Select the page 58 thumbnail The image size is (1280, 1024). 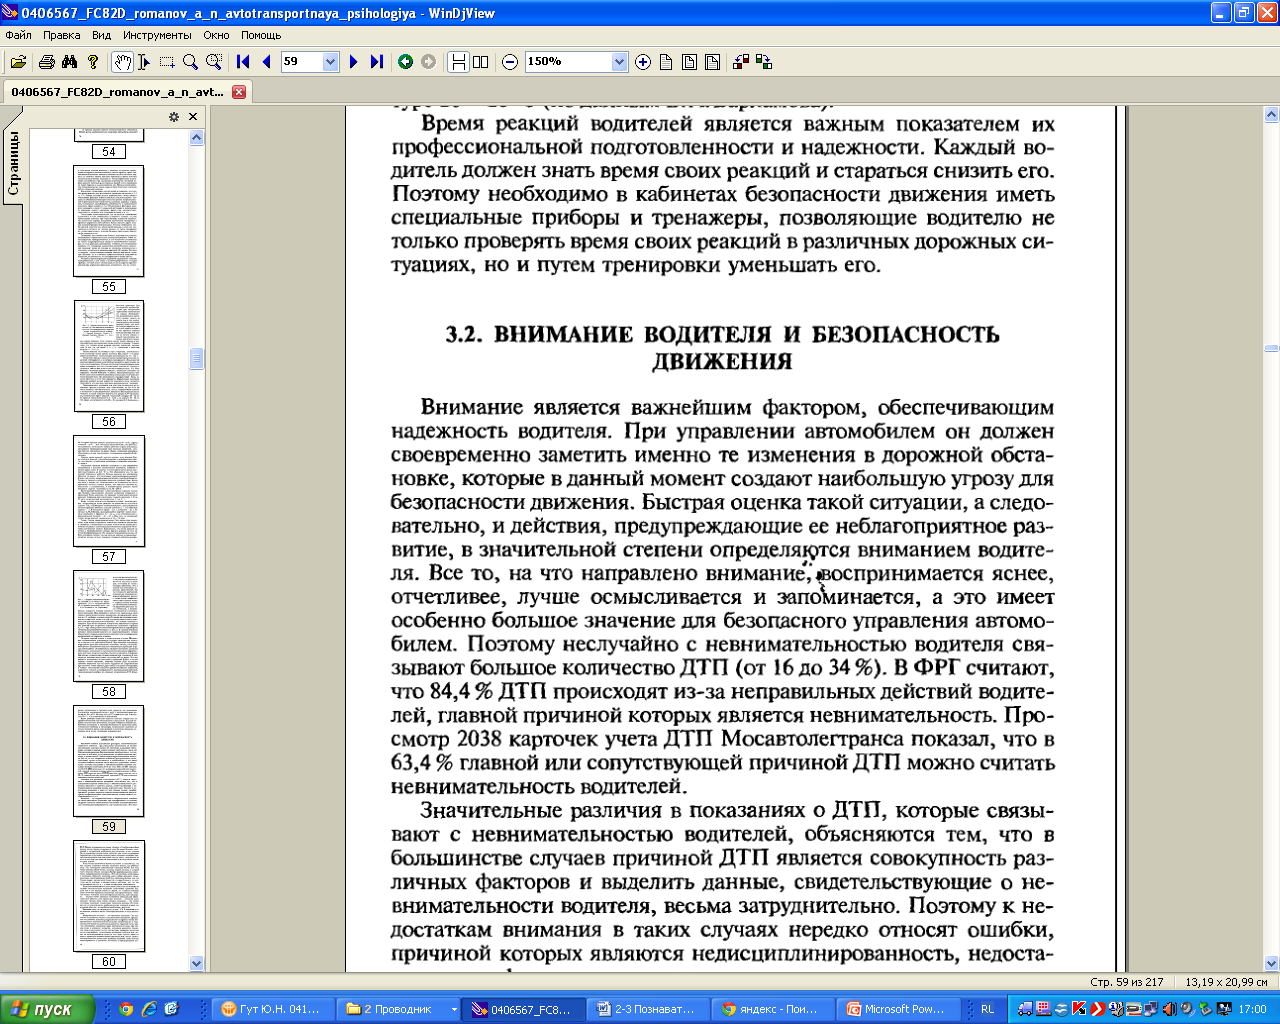point(109,626)
